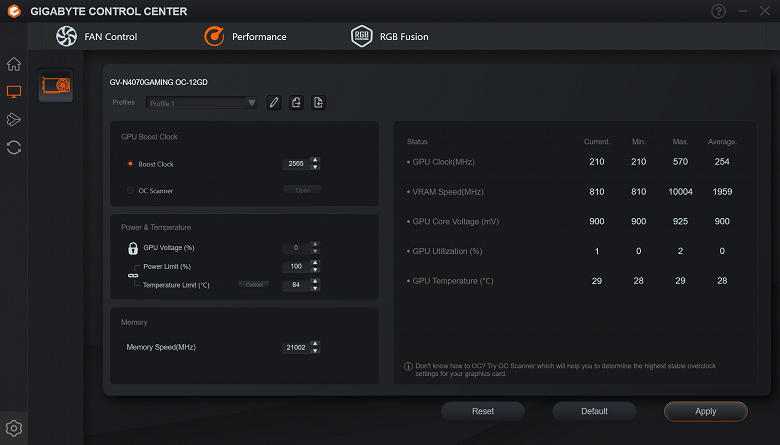Click the graphics card thumbnail
The image size is (780, 445).
coord(56,85)
